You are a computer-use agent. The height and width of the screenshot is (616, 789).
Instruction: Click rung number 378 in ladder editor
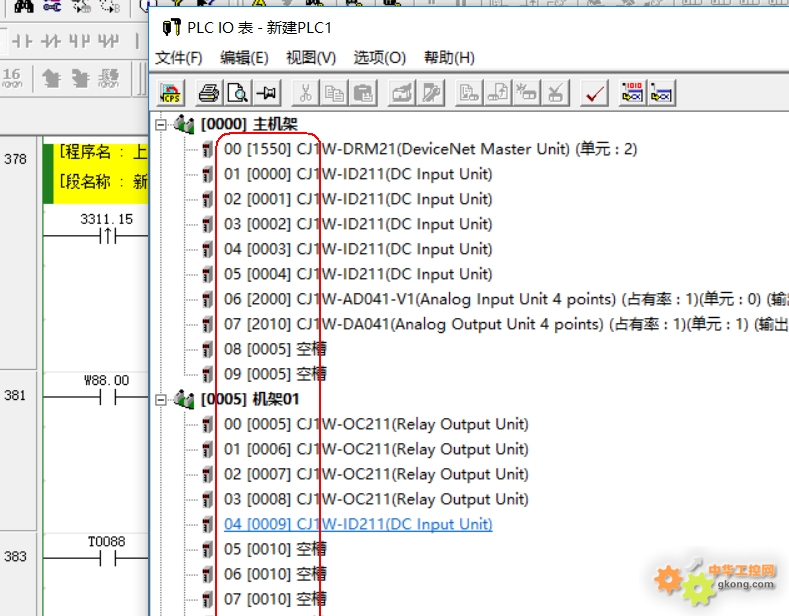[x=15, y=160]
